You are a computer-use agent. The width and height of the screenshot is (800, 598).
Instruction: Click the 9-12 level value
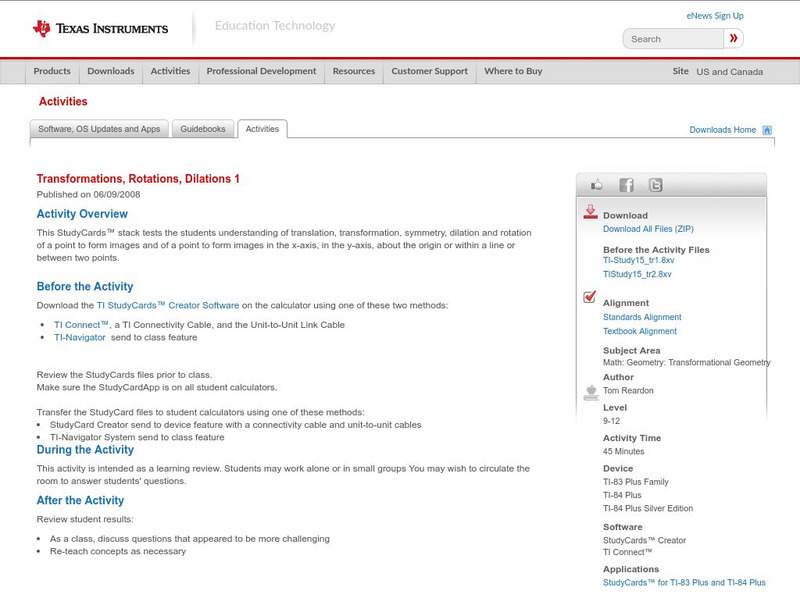click(611, 421)
